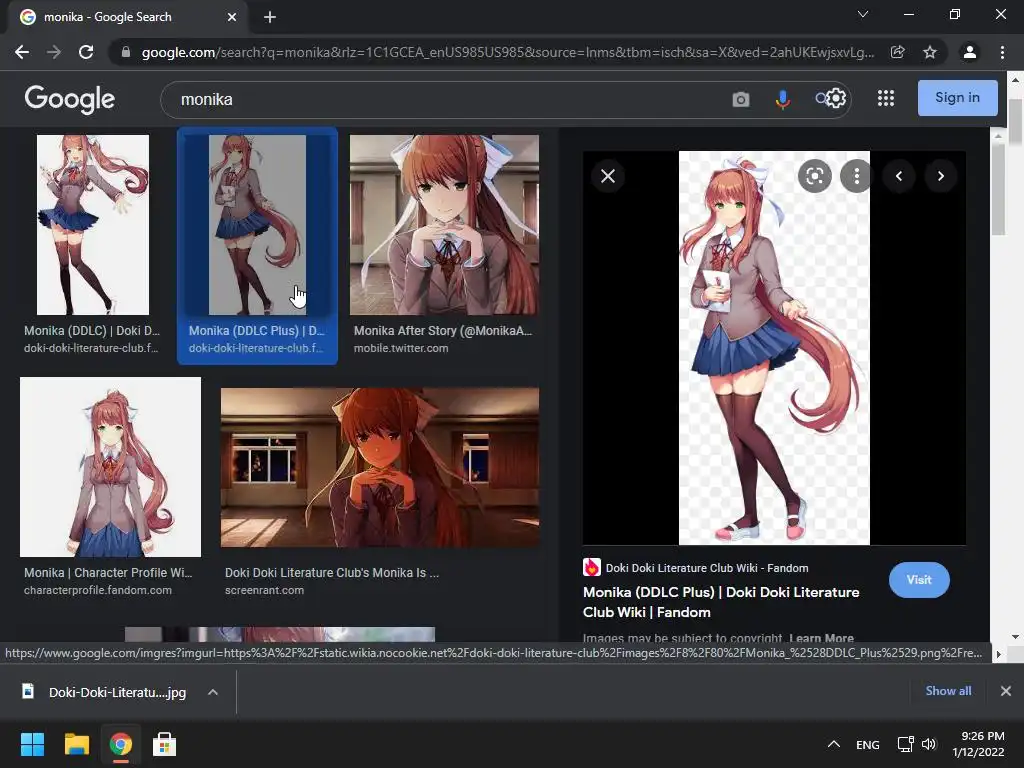View site security lock info
Screen dimensions: 1024x768
pyautogui.click(x=126, y=52)
